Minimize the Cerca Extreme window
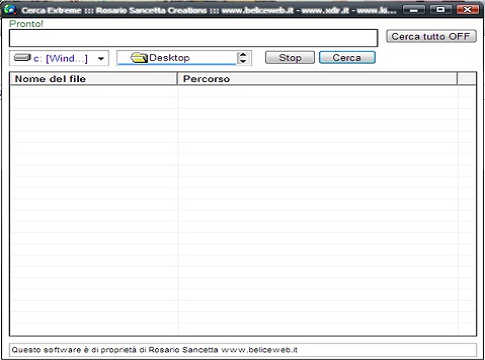The height and width of the screenshot is (360, 485). click(414, 10)
